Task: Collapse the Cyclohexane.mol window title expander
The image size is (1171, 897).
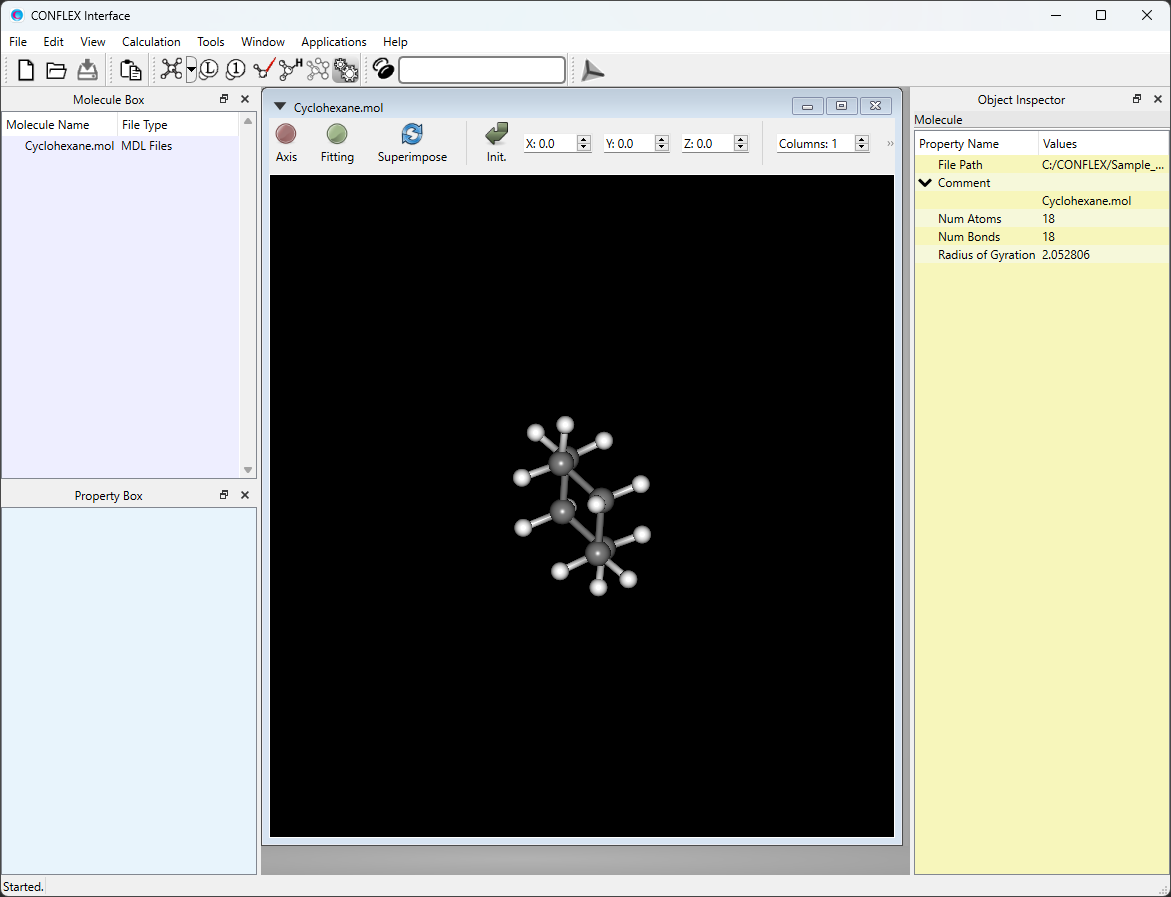Action: click(x=279, y=107)
